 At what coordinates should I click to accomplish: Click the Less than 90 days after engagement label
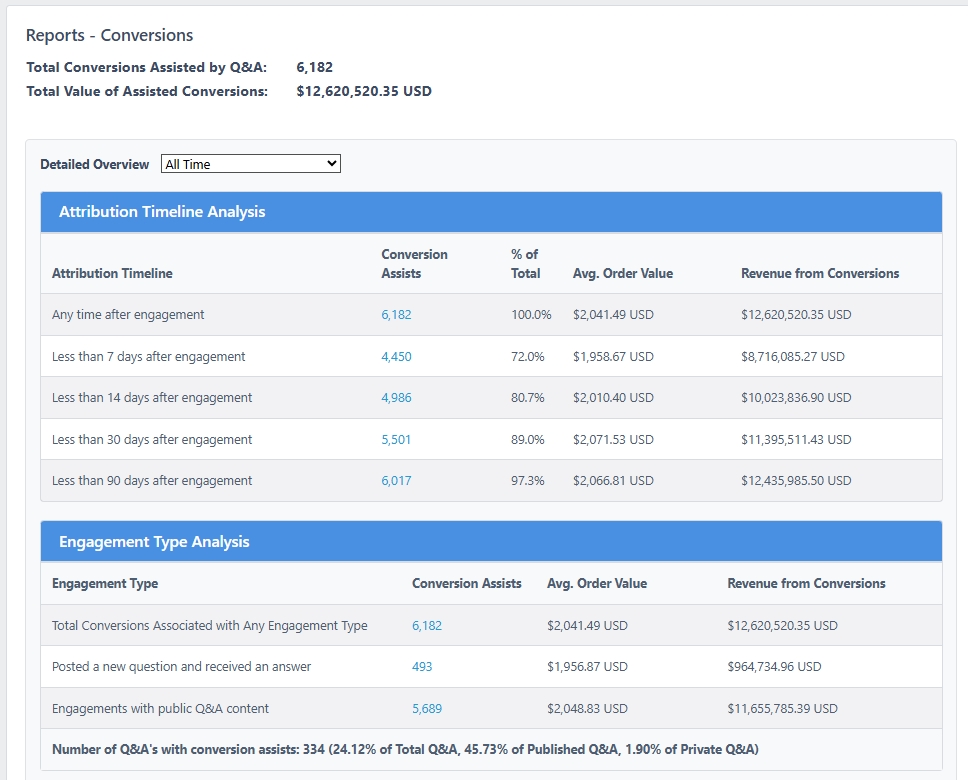[x=152, y=481]
